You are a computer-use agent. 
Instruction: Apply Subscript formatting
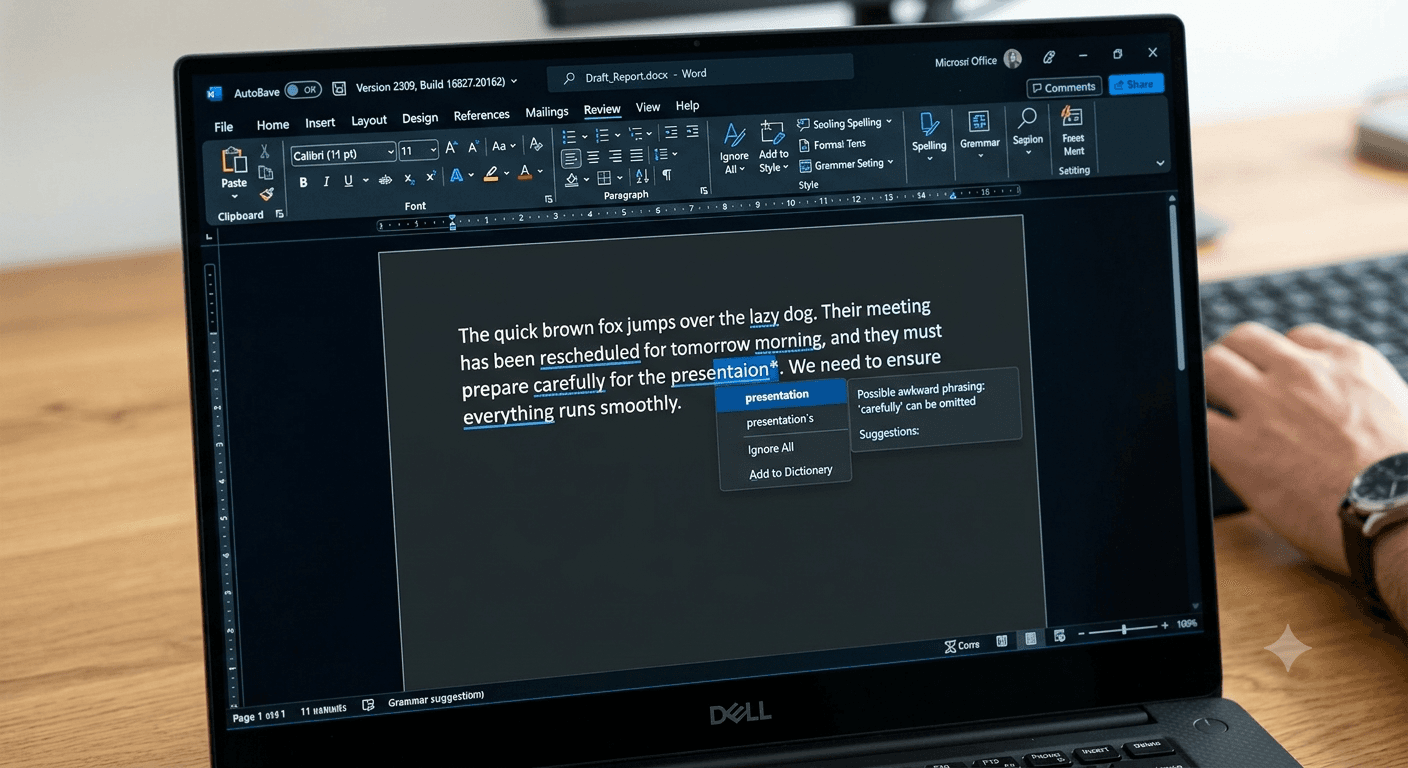click(x=409, y=178)
